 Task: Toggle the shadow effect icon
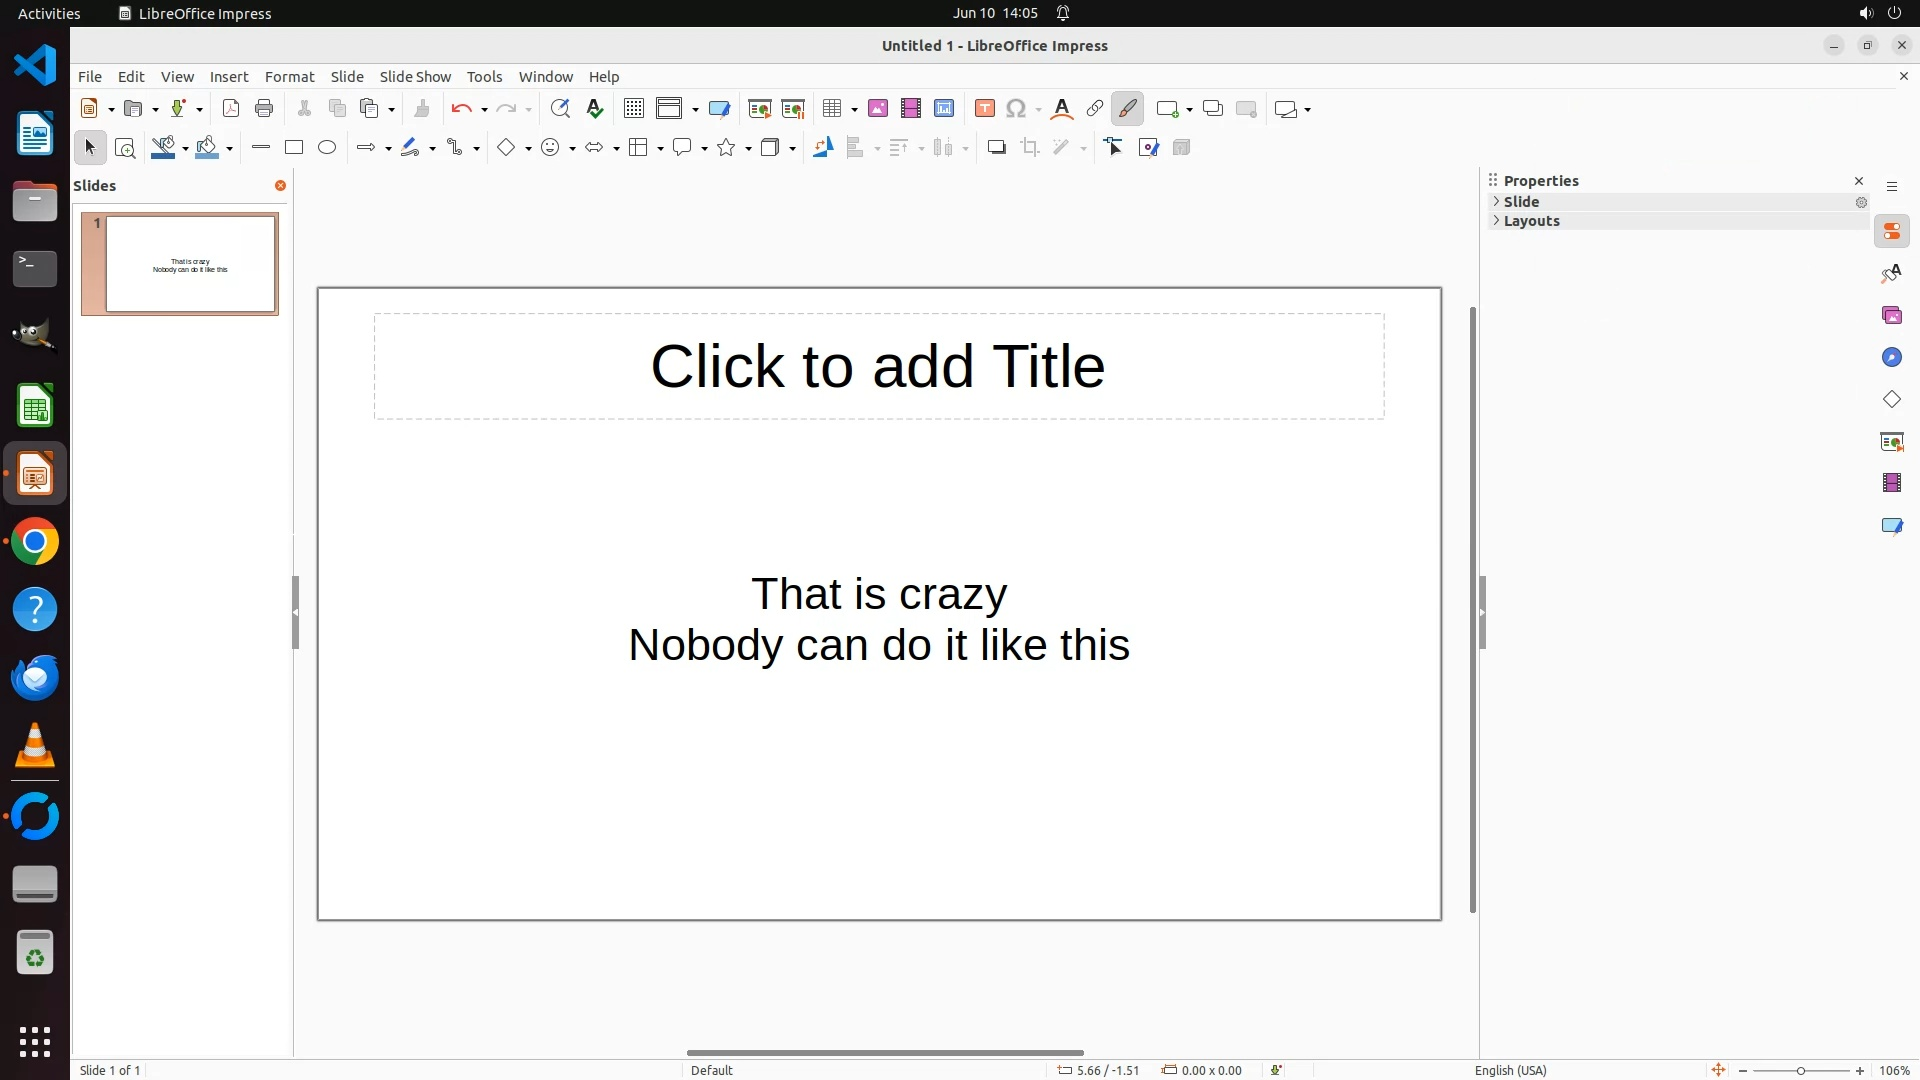click(996, 148)
